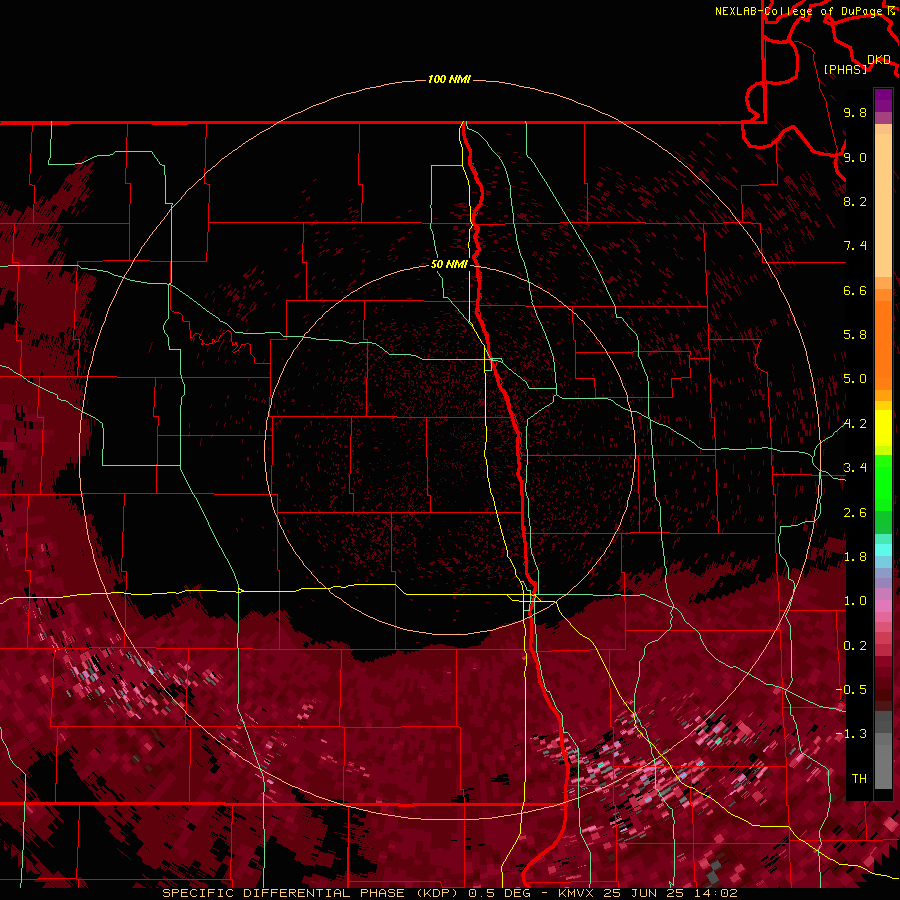Click the TH threshold label on scale

click(x=859, y=779)
